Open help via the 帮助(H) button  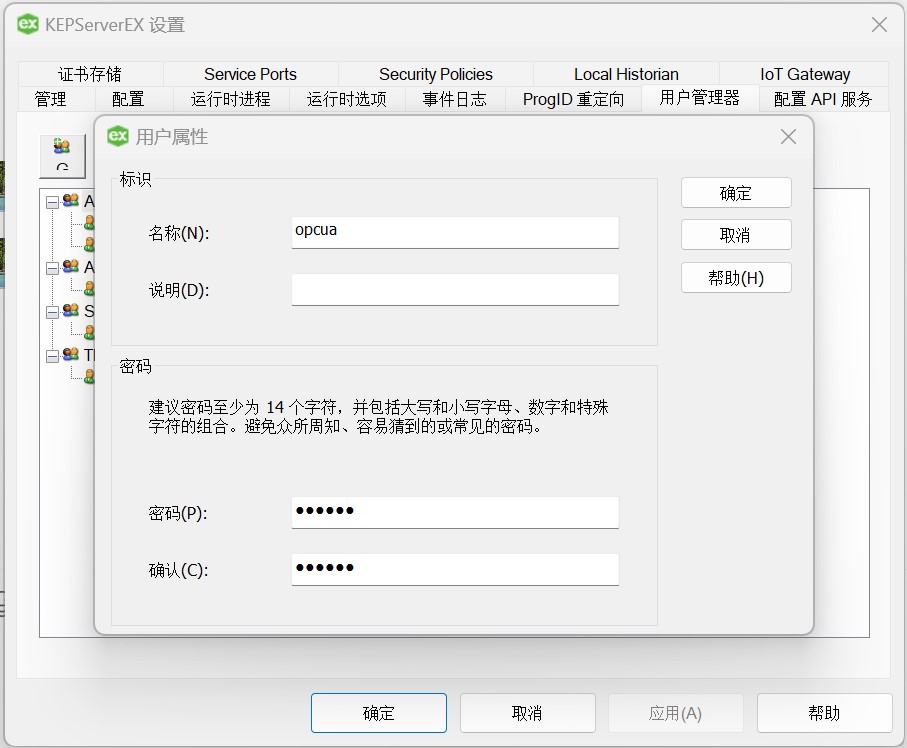click(736, 277)
